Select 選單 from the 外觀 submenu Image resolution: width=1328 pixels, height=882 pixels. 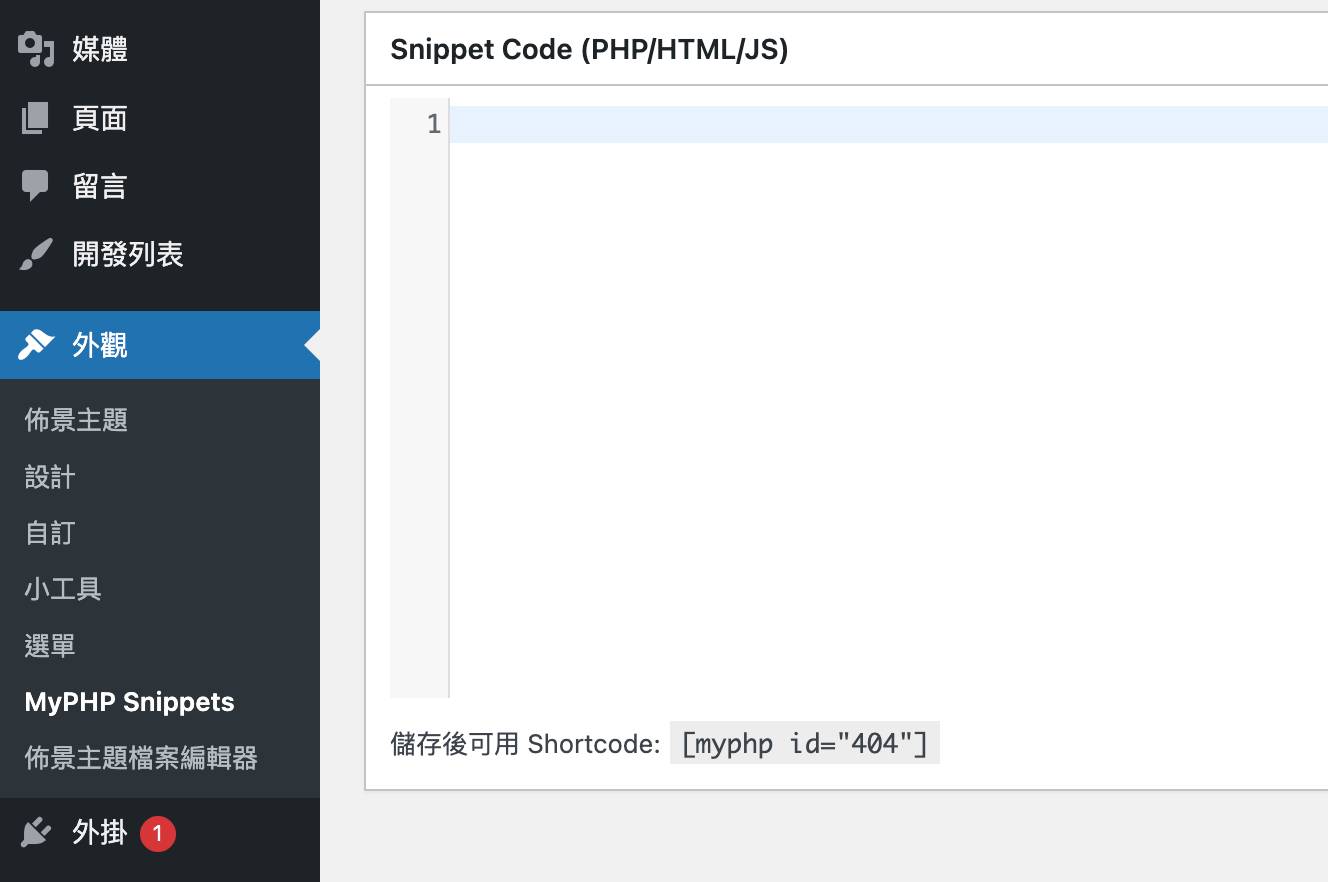50,646
